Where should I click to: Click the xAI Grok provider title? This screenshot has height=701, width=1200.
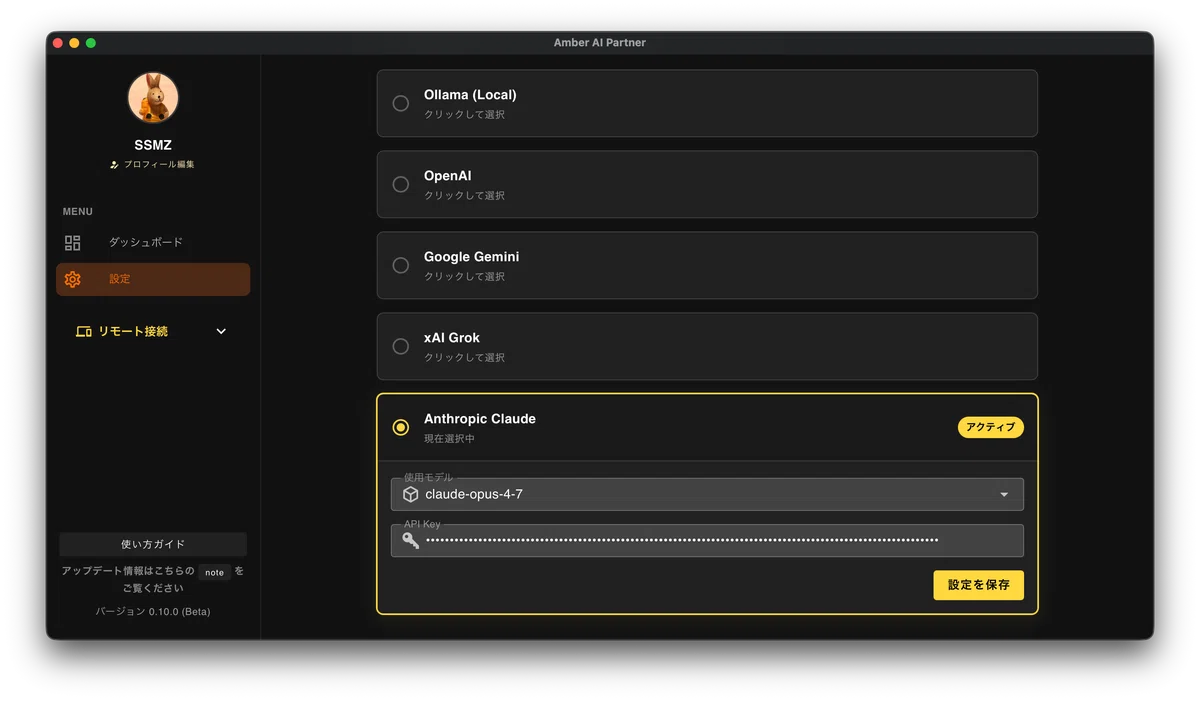pyautogui.click(x=452, y=338)
